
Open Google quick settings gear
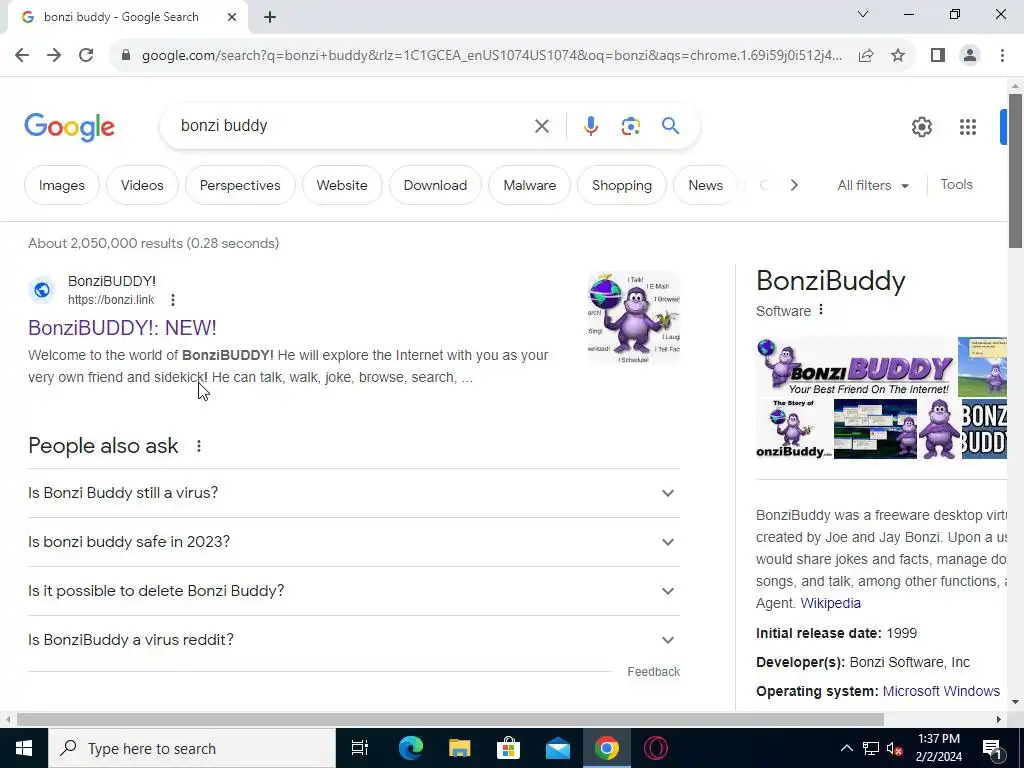(x=921, y=127)
